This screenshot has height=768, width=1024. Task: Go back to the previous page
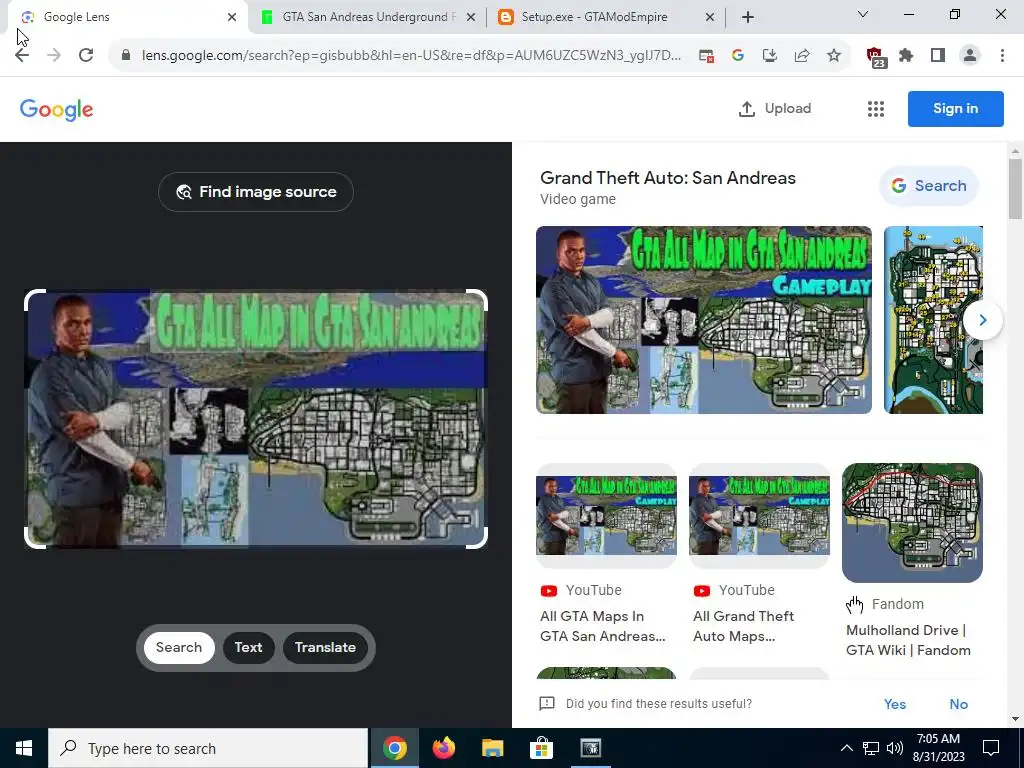tap(22, 56)
